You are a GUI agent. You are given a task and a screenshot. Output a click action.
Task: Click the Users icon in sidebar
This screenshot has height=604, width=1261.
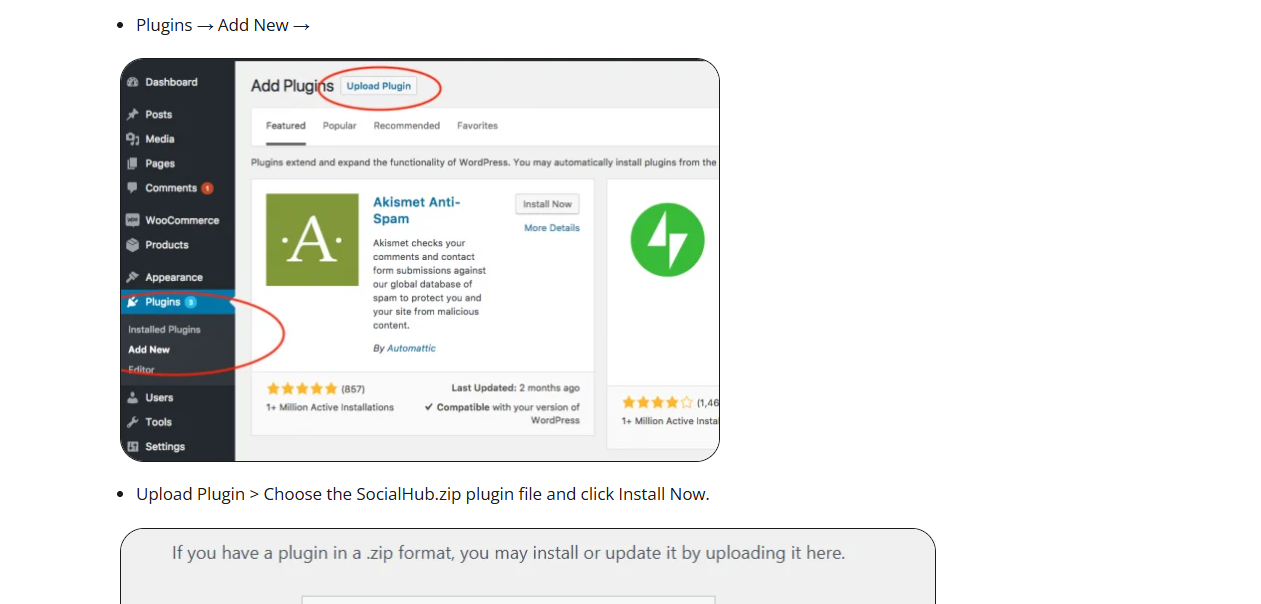coord(133,397)
